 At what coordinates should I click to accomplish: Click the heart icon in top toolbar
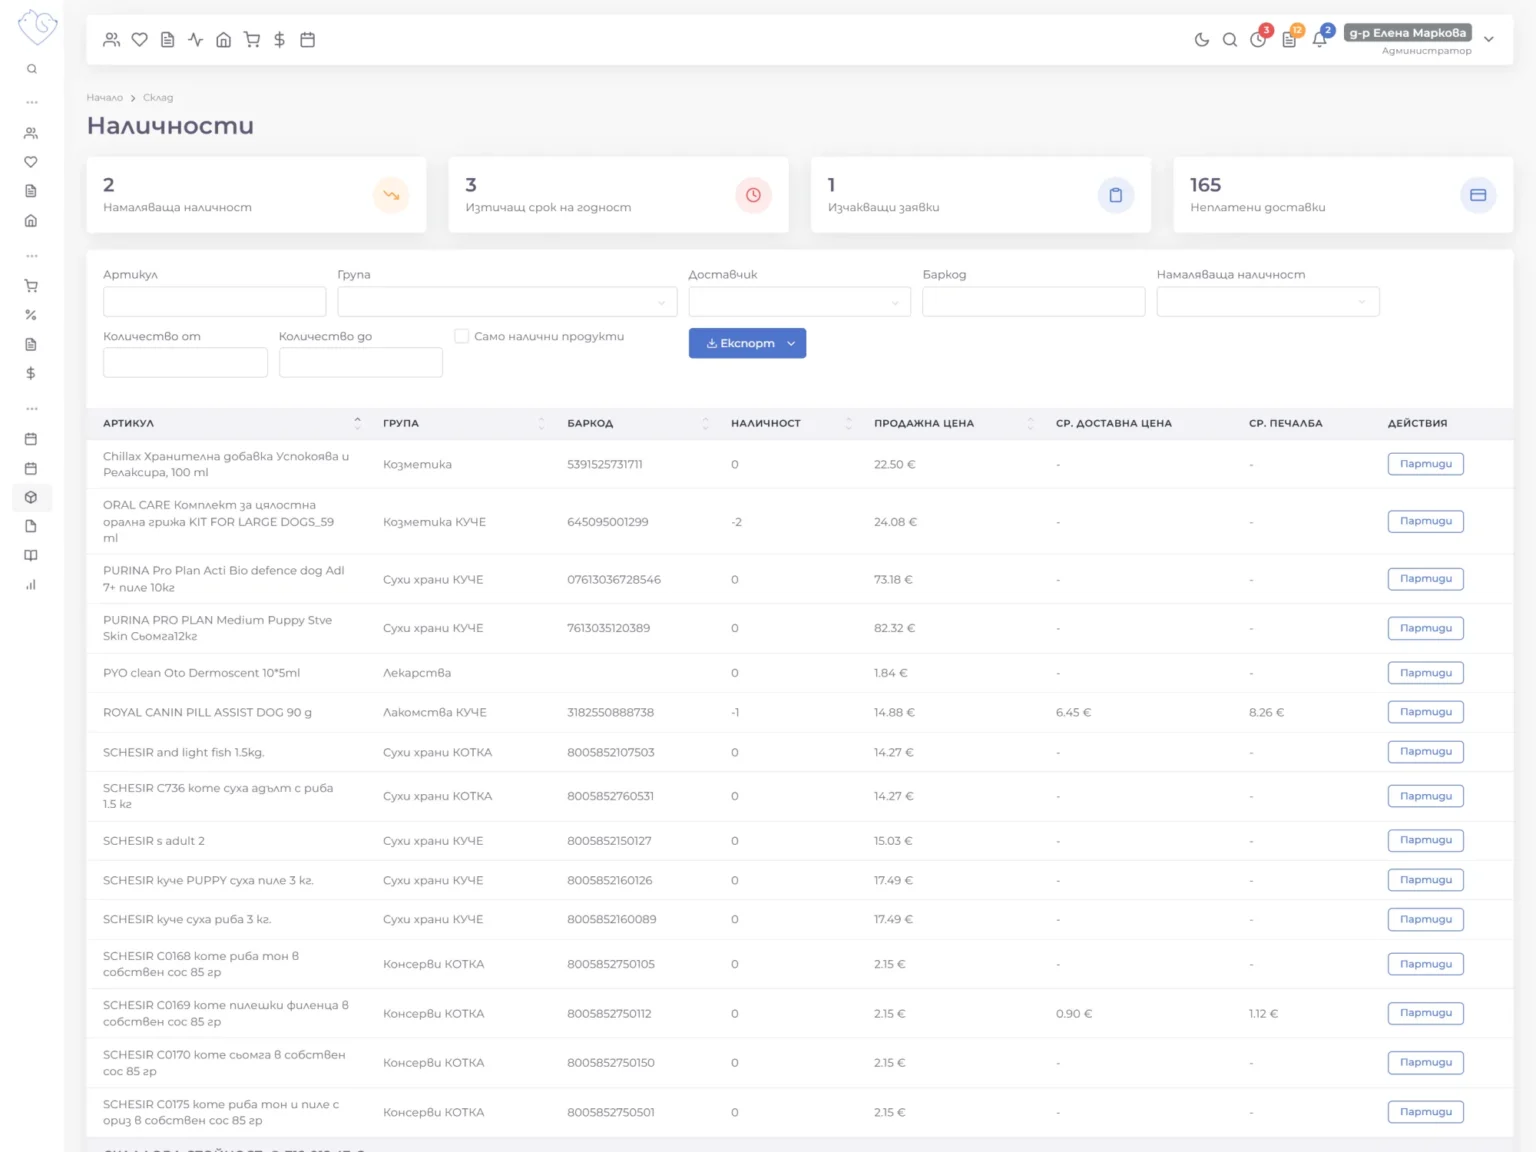(140, 40)
